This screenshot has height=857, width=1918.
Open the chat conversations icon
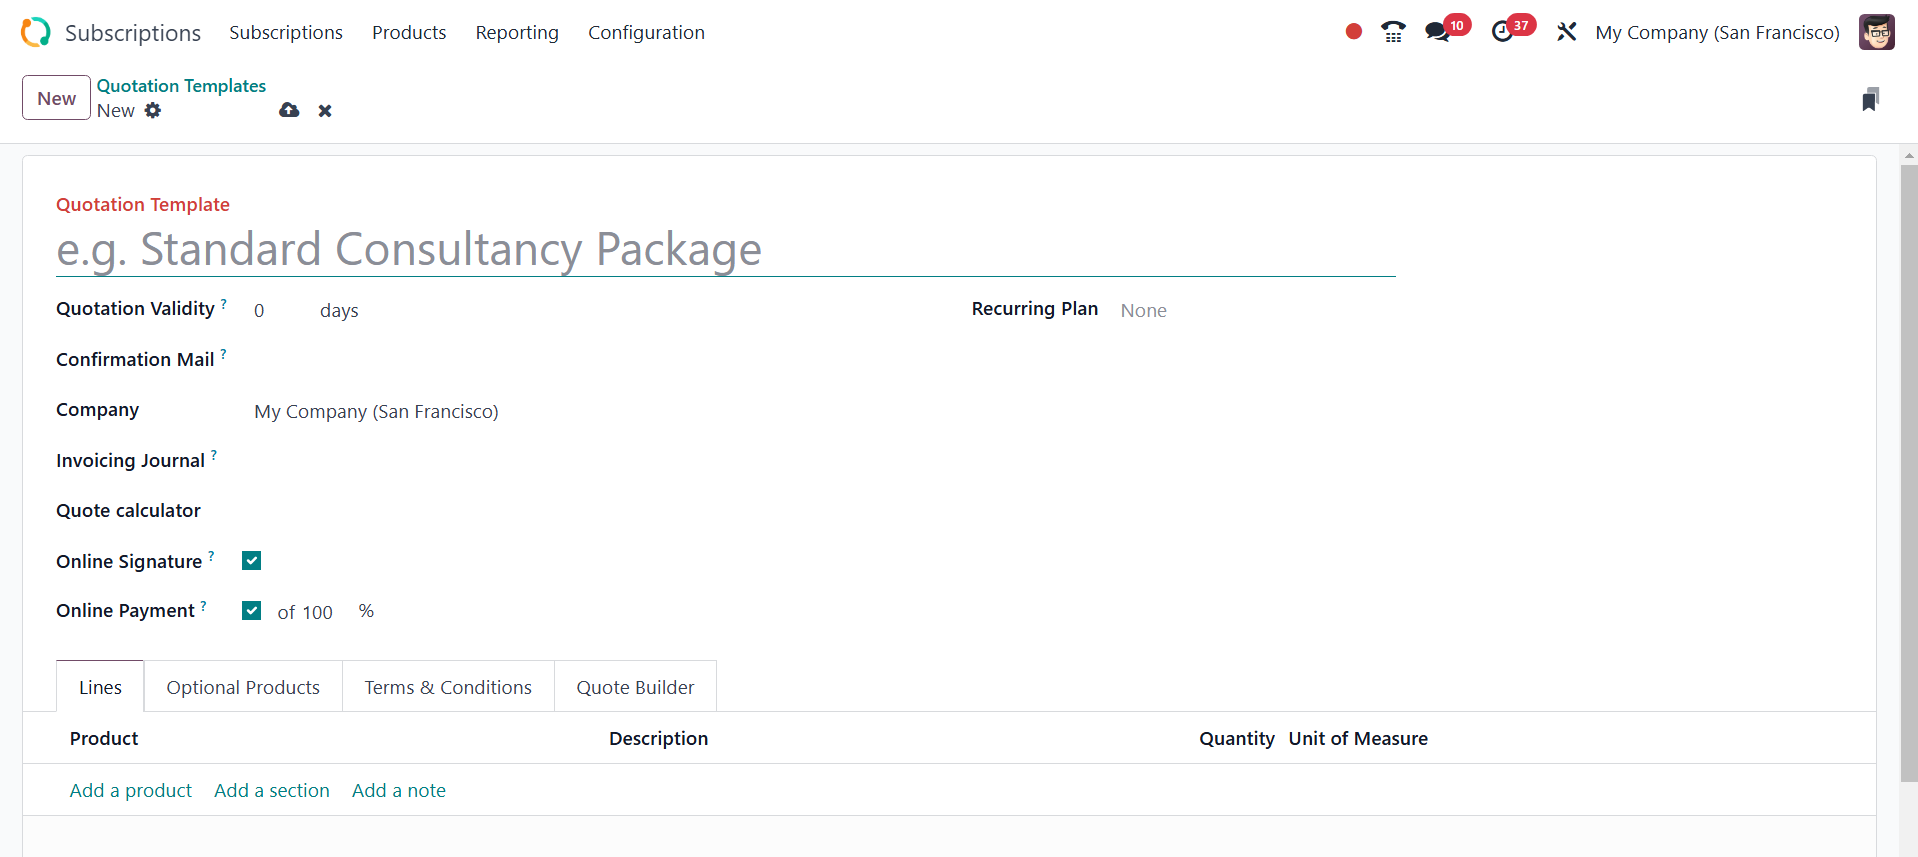[1437, 32]
